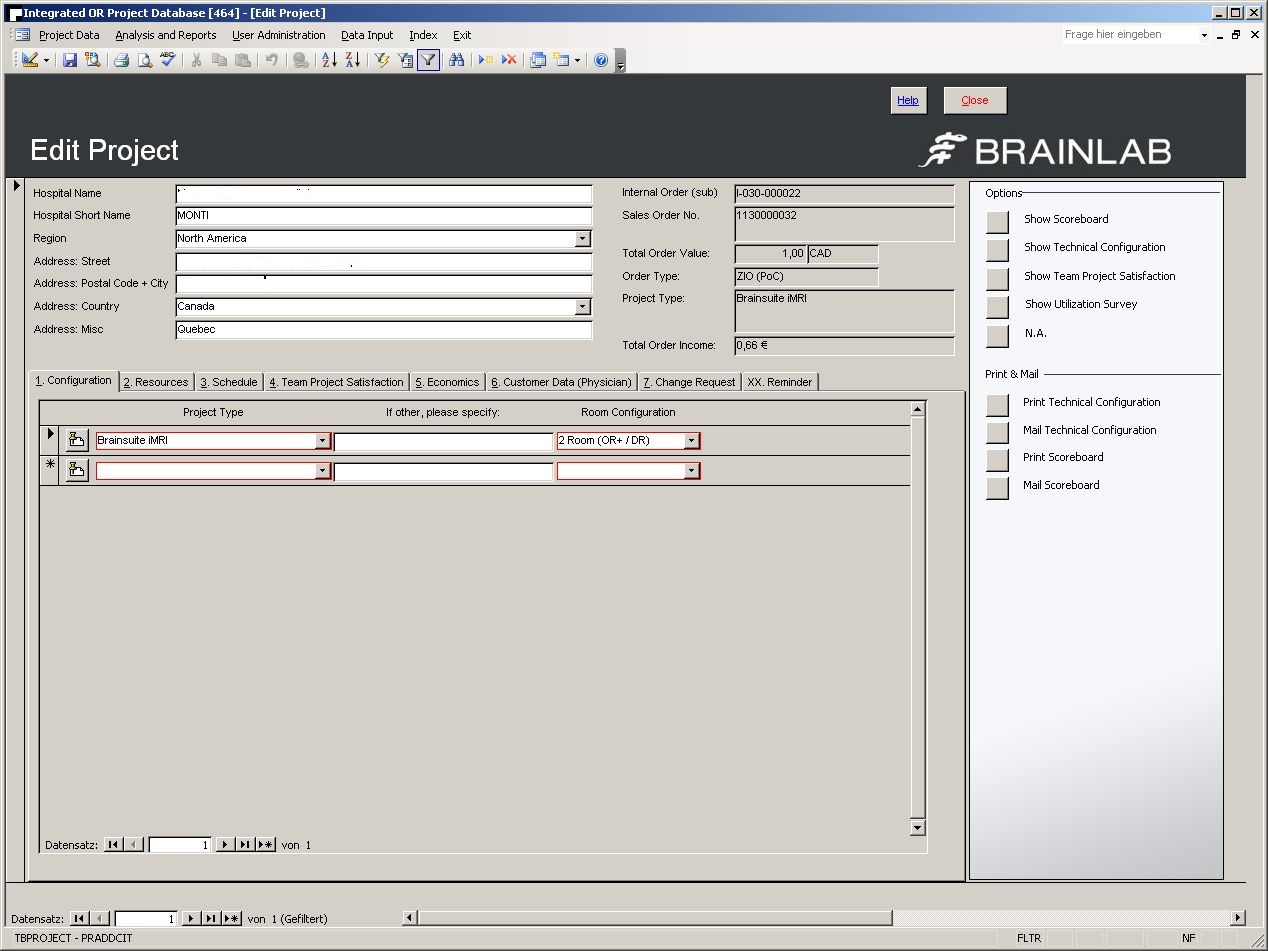This screenshot has height=951, width=1268.
Task: Expand the Design view dropdown arrow
Action: (x=46, y=61)
